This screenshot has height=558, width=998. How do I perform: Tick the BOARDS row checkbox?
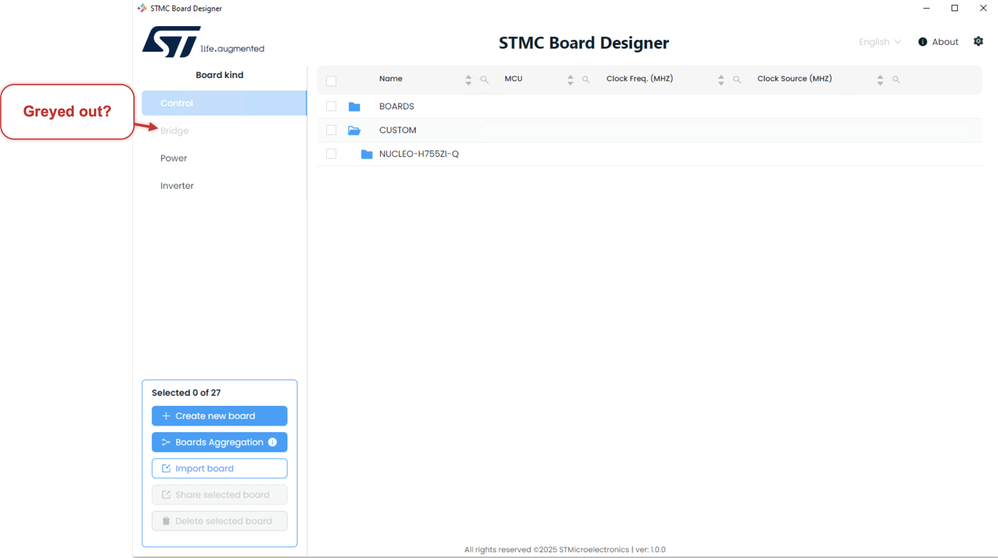331,106
